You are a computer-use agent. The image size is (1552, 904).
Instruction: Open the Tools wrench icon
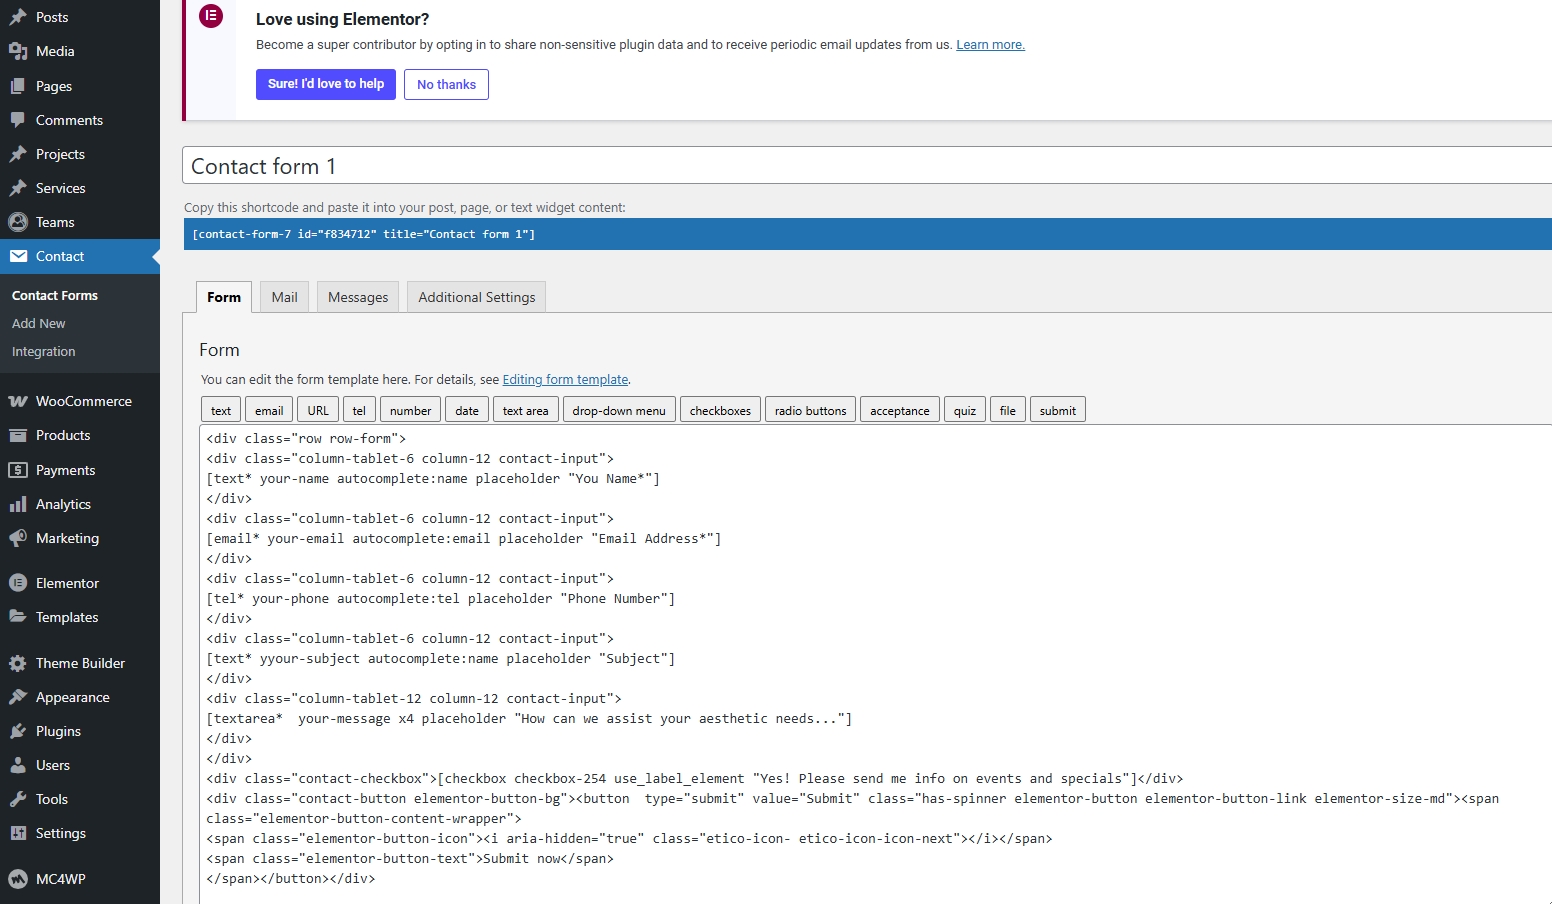18,799
